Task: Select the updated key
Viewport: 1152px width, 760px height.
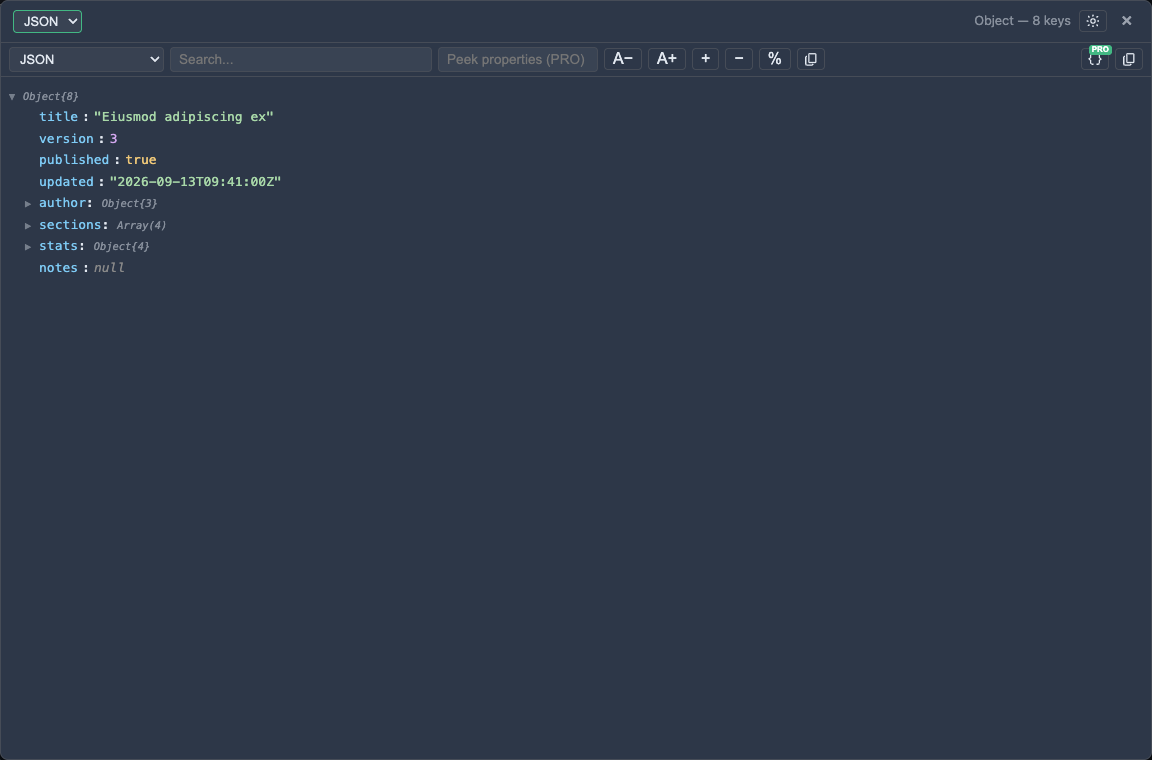Action: click(x=66, y=182)
